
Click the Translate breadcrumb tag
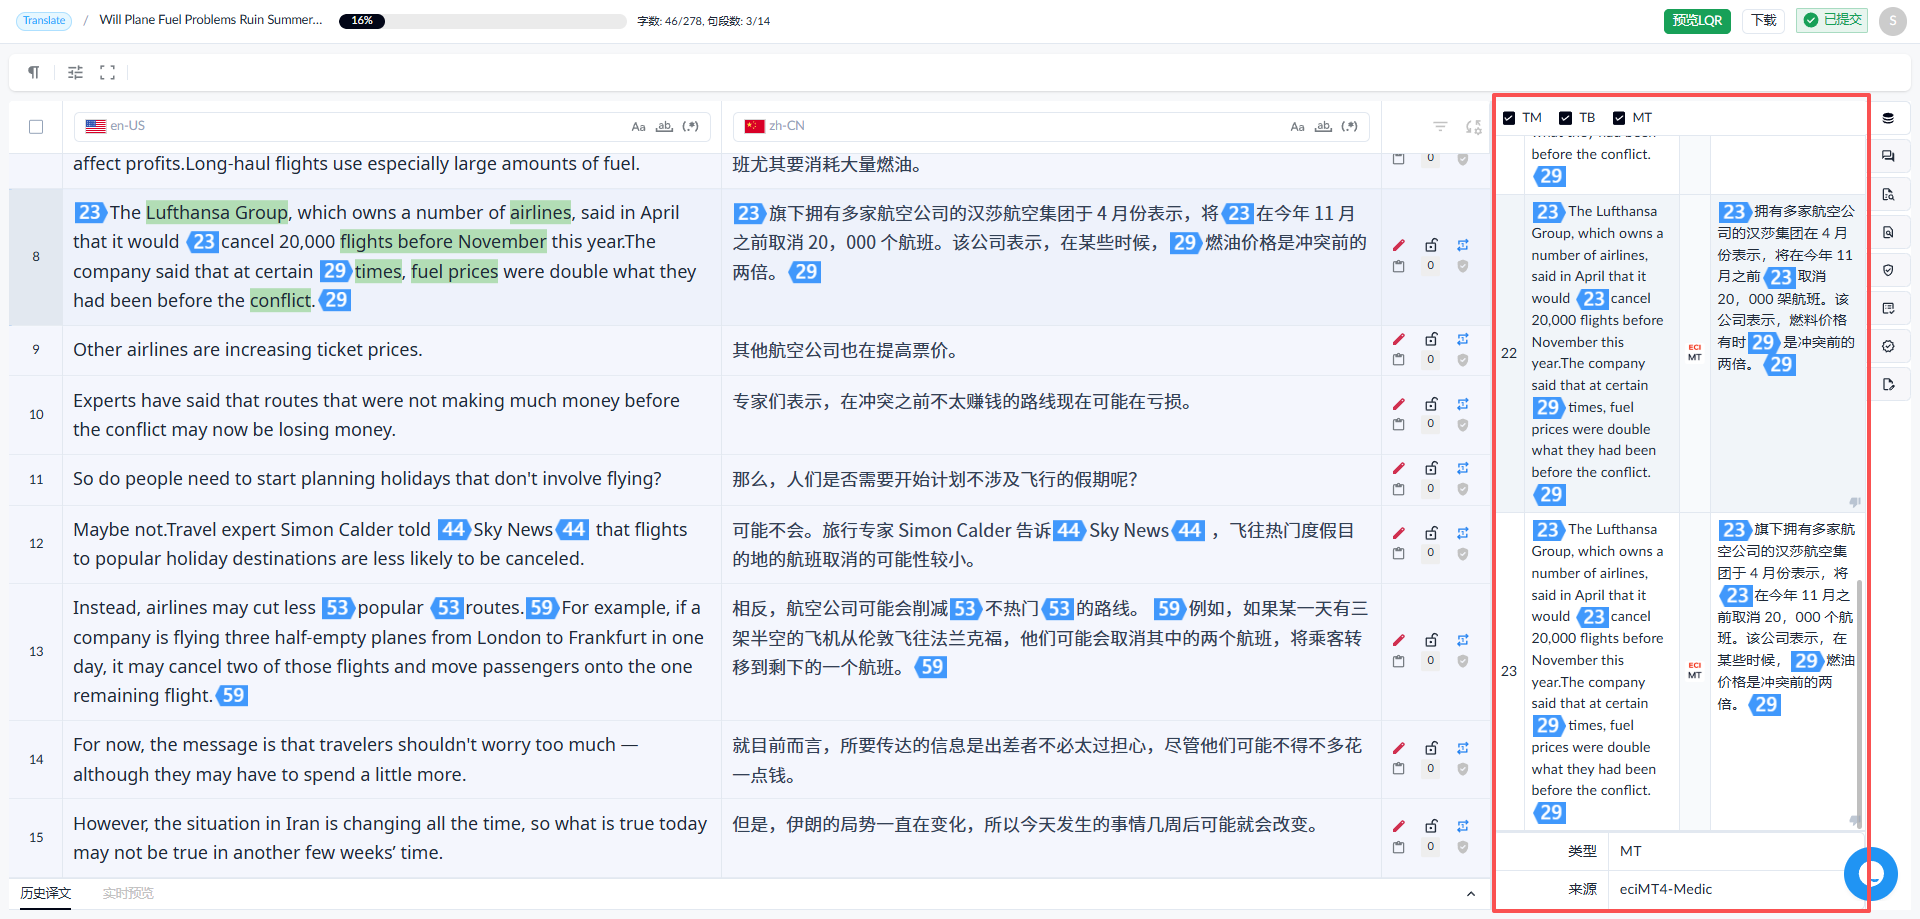[x=44, y=20]
